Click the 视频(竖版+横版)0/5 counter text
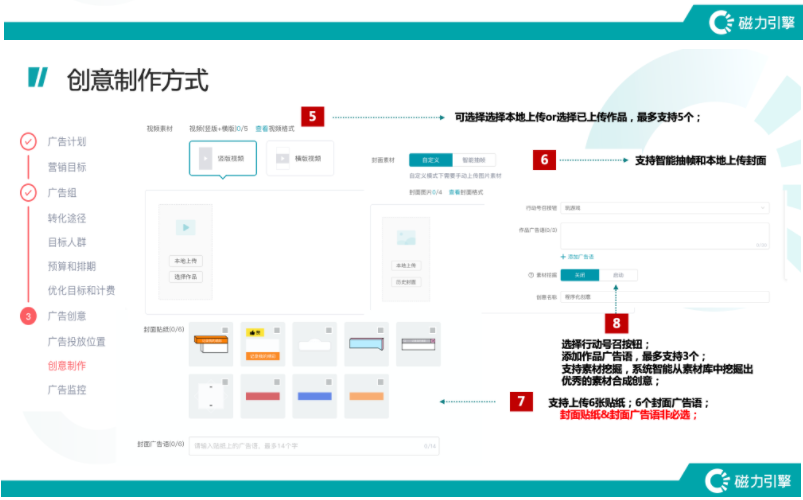The height and width of the screenshot is (500, 803). coord(219,129)
